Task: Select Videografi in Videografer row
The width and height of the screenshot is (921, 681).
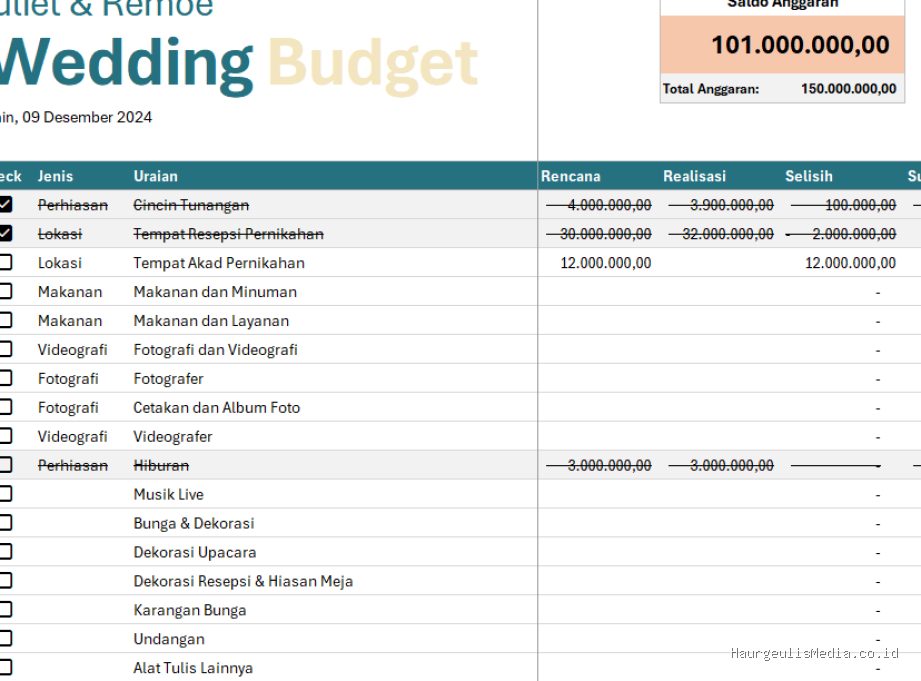Action: [72, 437]
